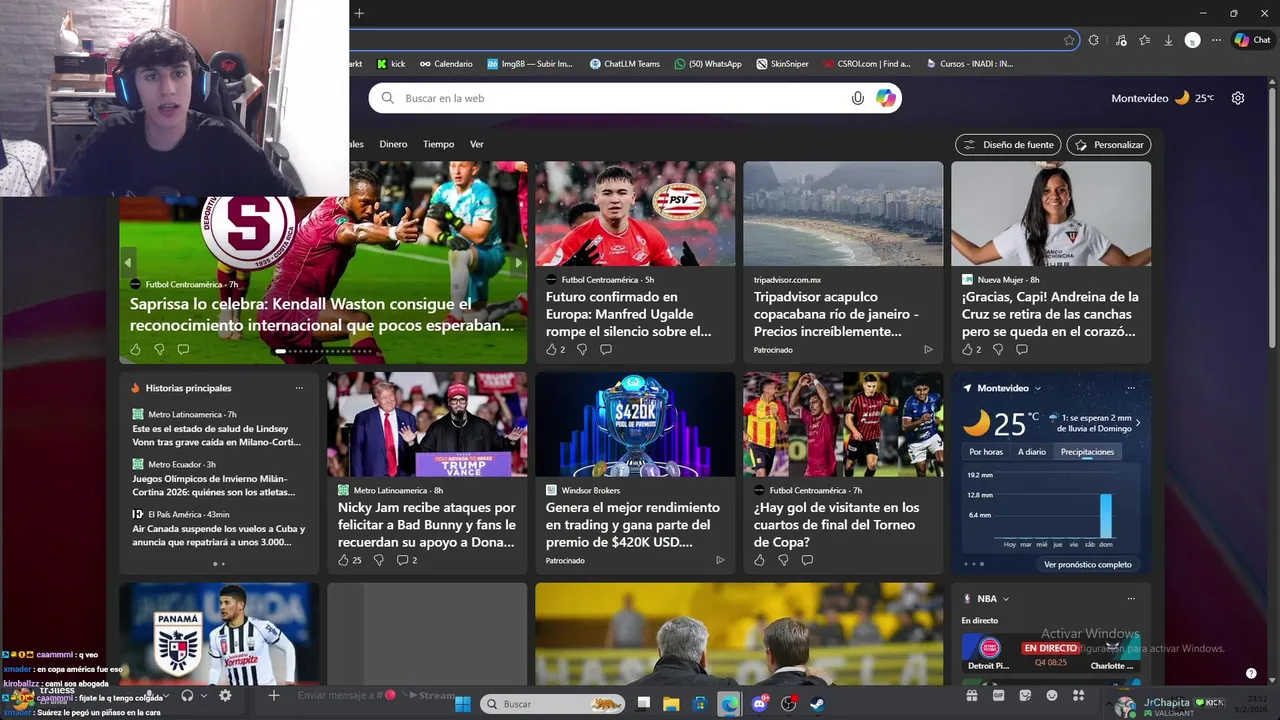The width and height of the screenshot is (1280, 720).
Task: Like the Manfred Ugalde article
Action: pos(555,349)
